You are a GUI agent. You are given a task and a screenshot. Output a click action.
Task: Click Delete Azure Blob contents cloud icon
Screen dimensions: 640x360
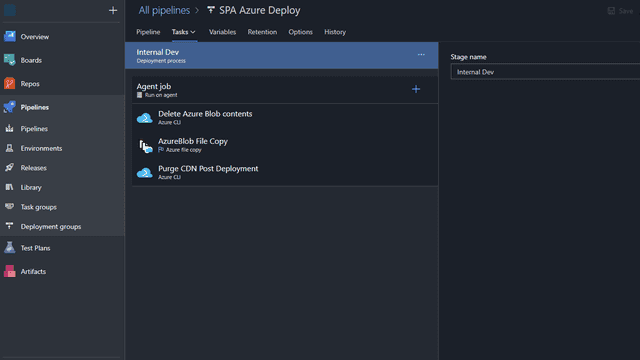pyautogui.click(x=144, y=118)
